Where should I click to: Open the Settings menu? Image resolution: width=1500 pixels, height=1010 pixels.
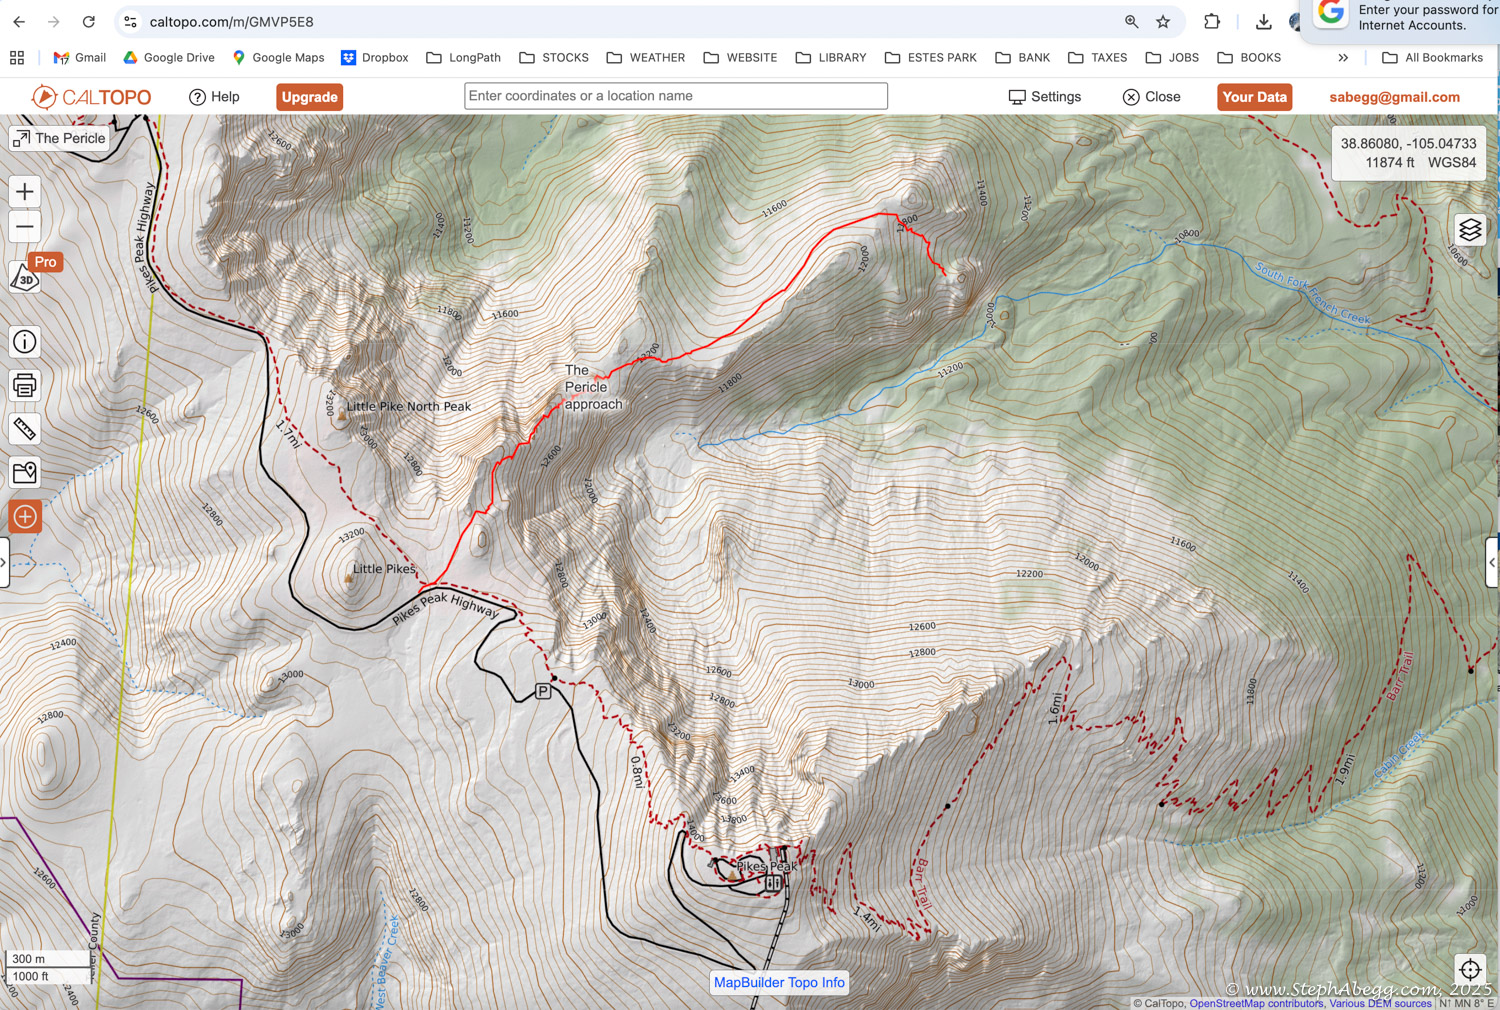(1044, 97)
